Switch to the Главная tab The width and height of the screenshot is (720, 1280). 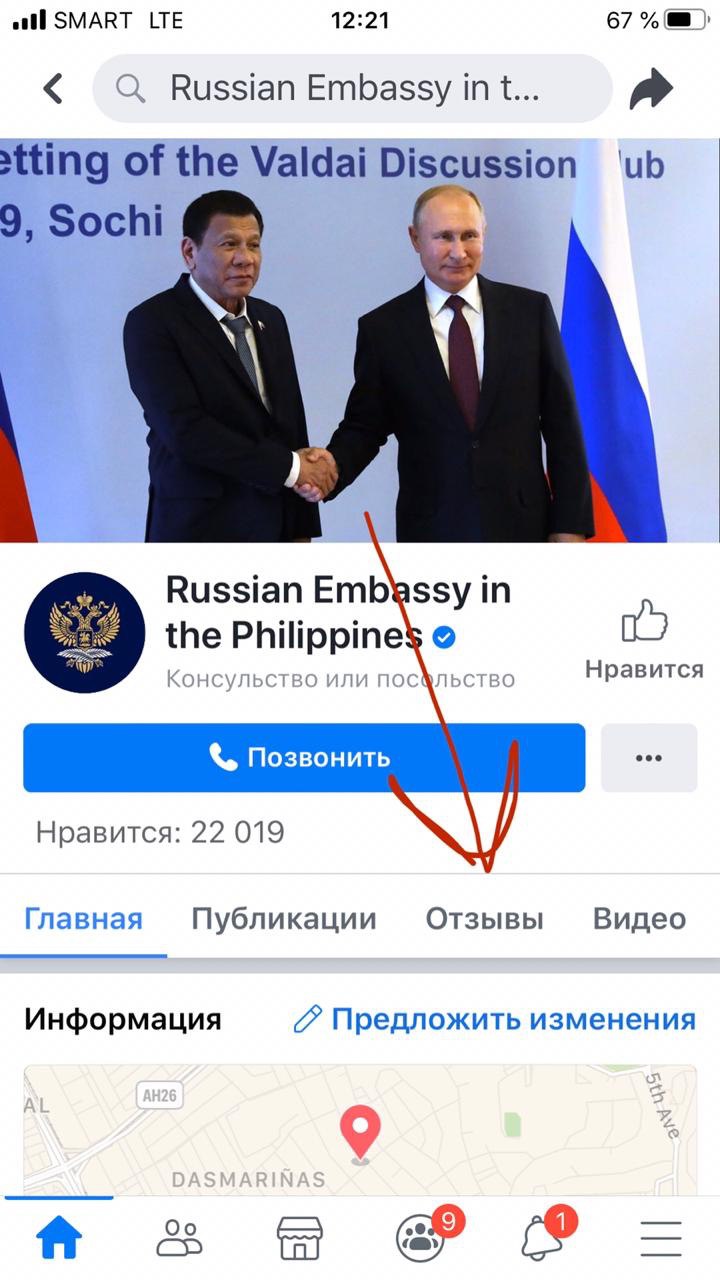[84, 919]
